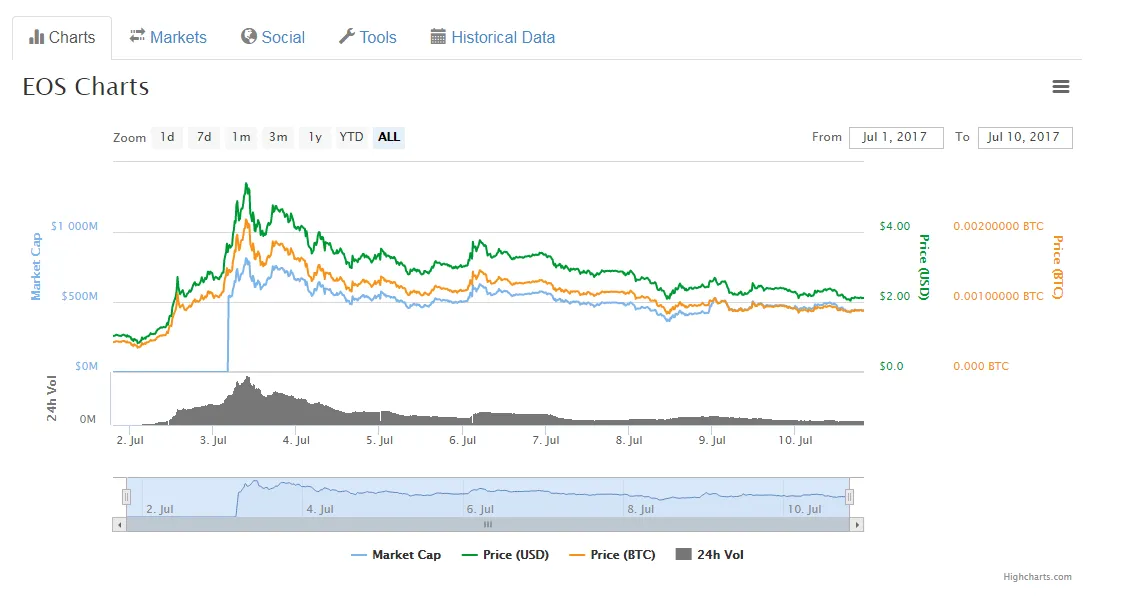The image size is (1124, 602).
Task: Grab the navigator right range handle
Action: point(849,497)
